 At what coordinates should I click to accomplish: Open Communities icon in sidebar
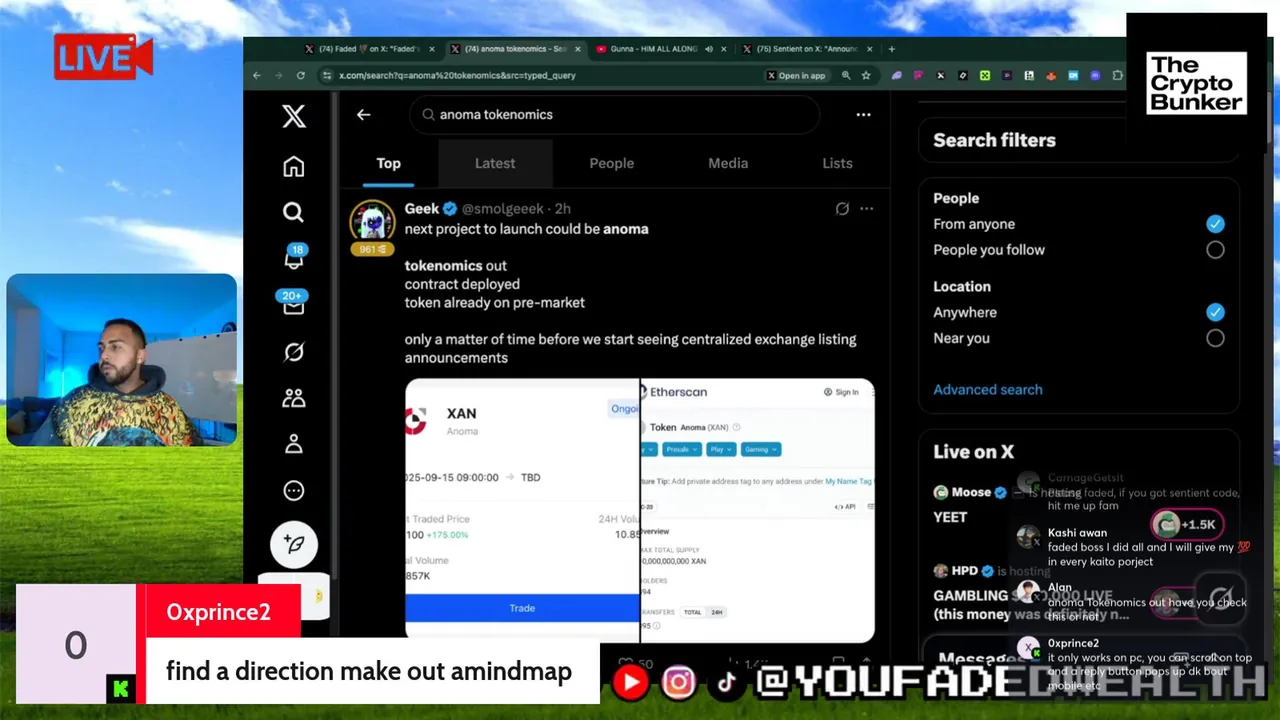[294, 398]
